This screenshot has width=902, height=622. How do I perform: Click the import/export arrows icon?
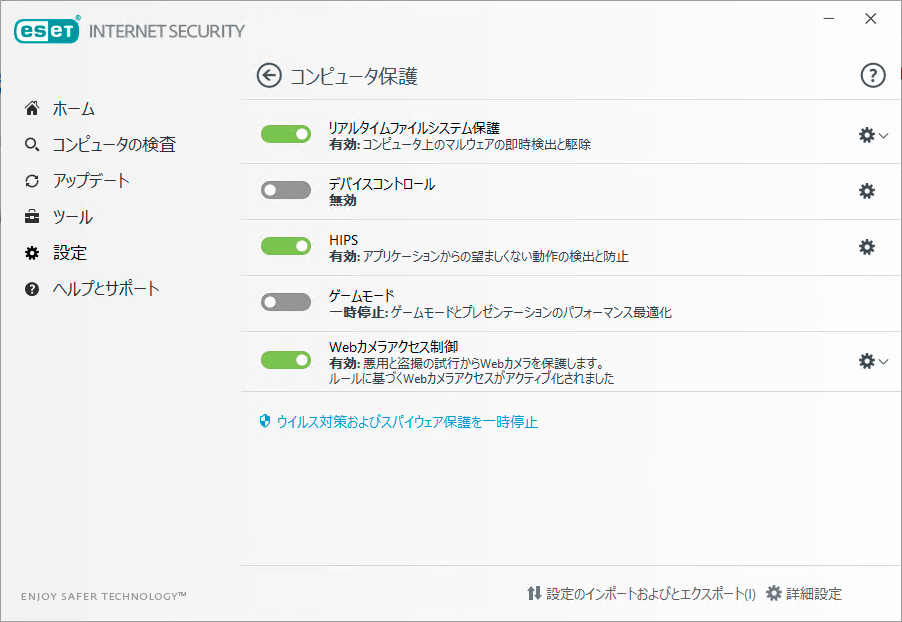534,593
